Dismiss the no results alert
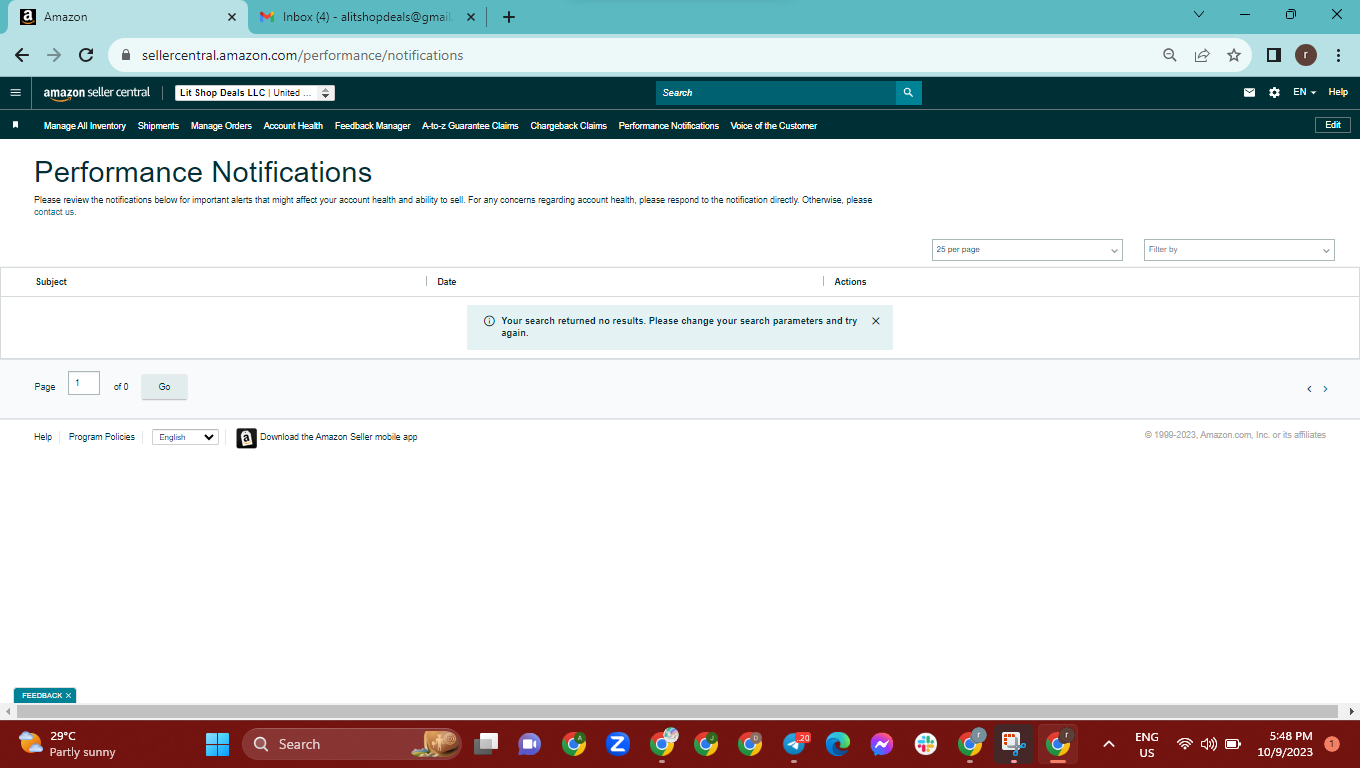 point(876,321)
